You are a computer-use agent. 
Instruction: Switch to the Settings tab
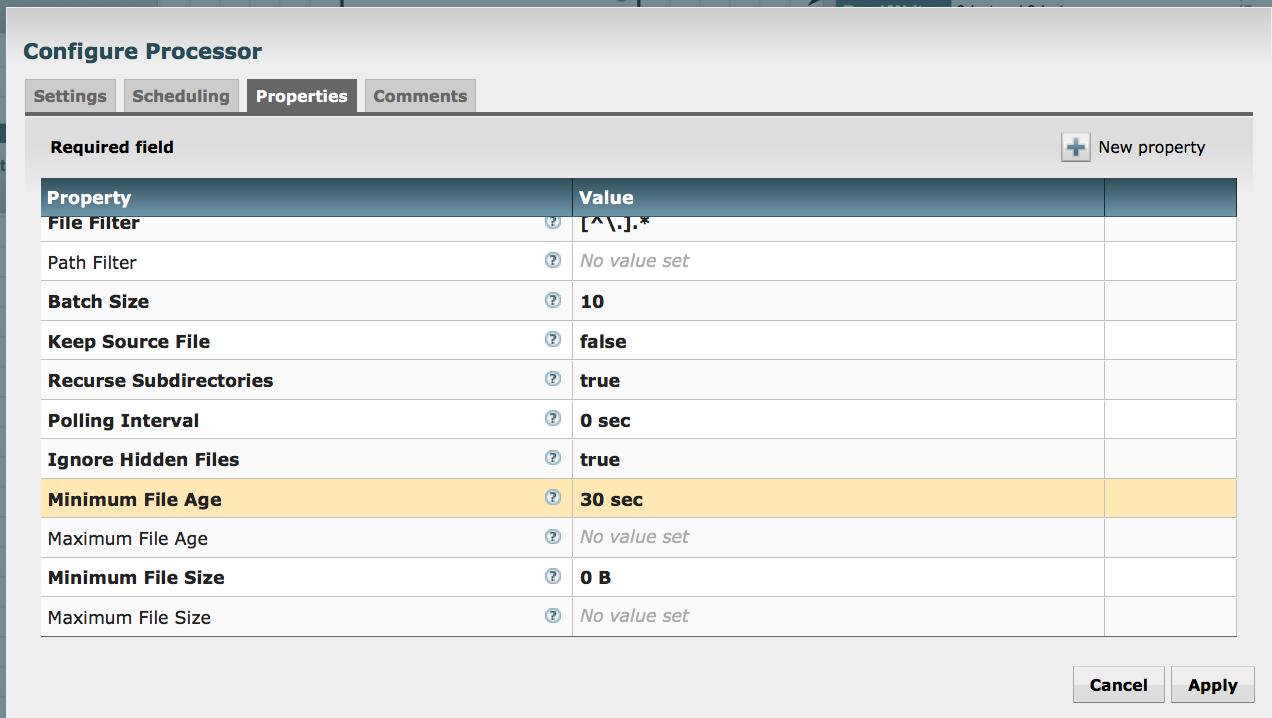70,95
